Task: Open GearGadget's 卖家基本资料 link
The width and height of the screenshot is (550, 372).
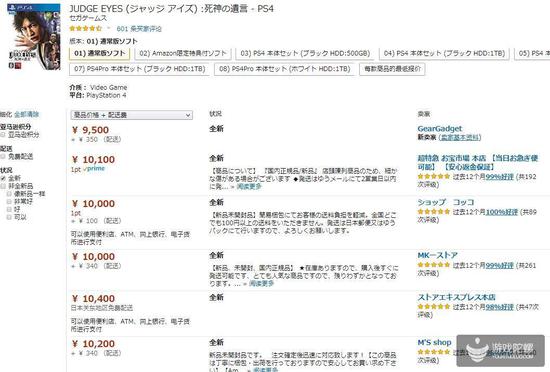Action: (x=460, y=137)
